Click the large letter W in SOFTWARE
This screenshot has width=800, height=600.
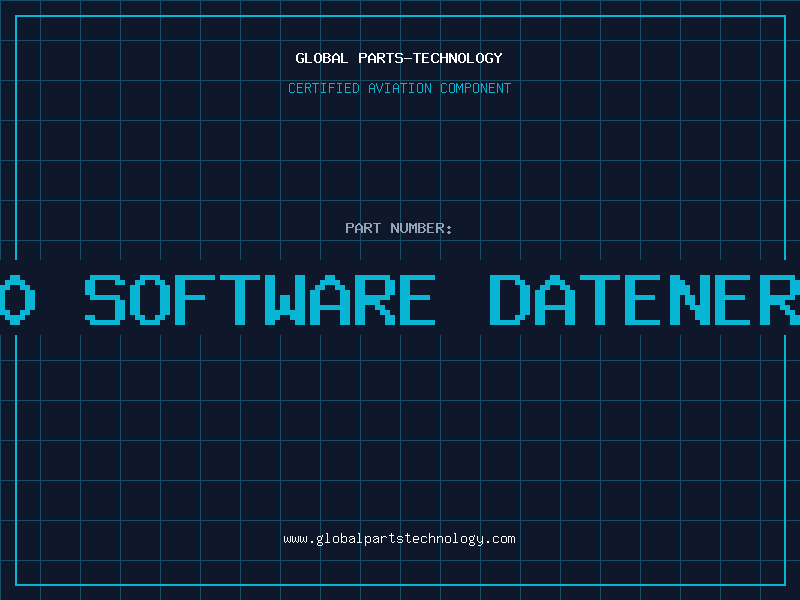click(284, 299)
